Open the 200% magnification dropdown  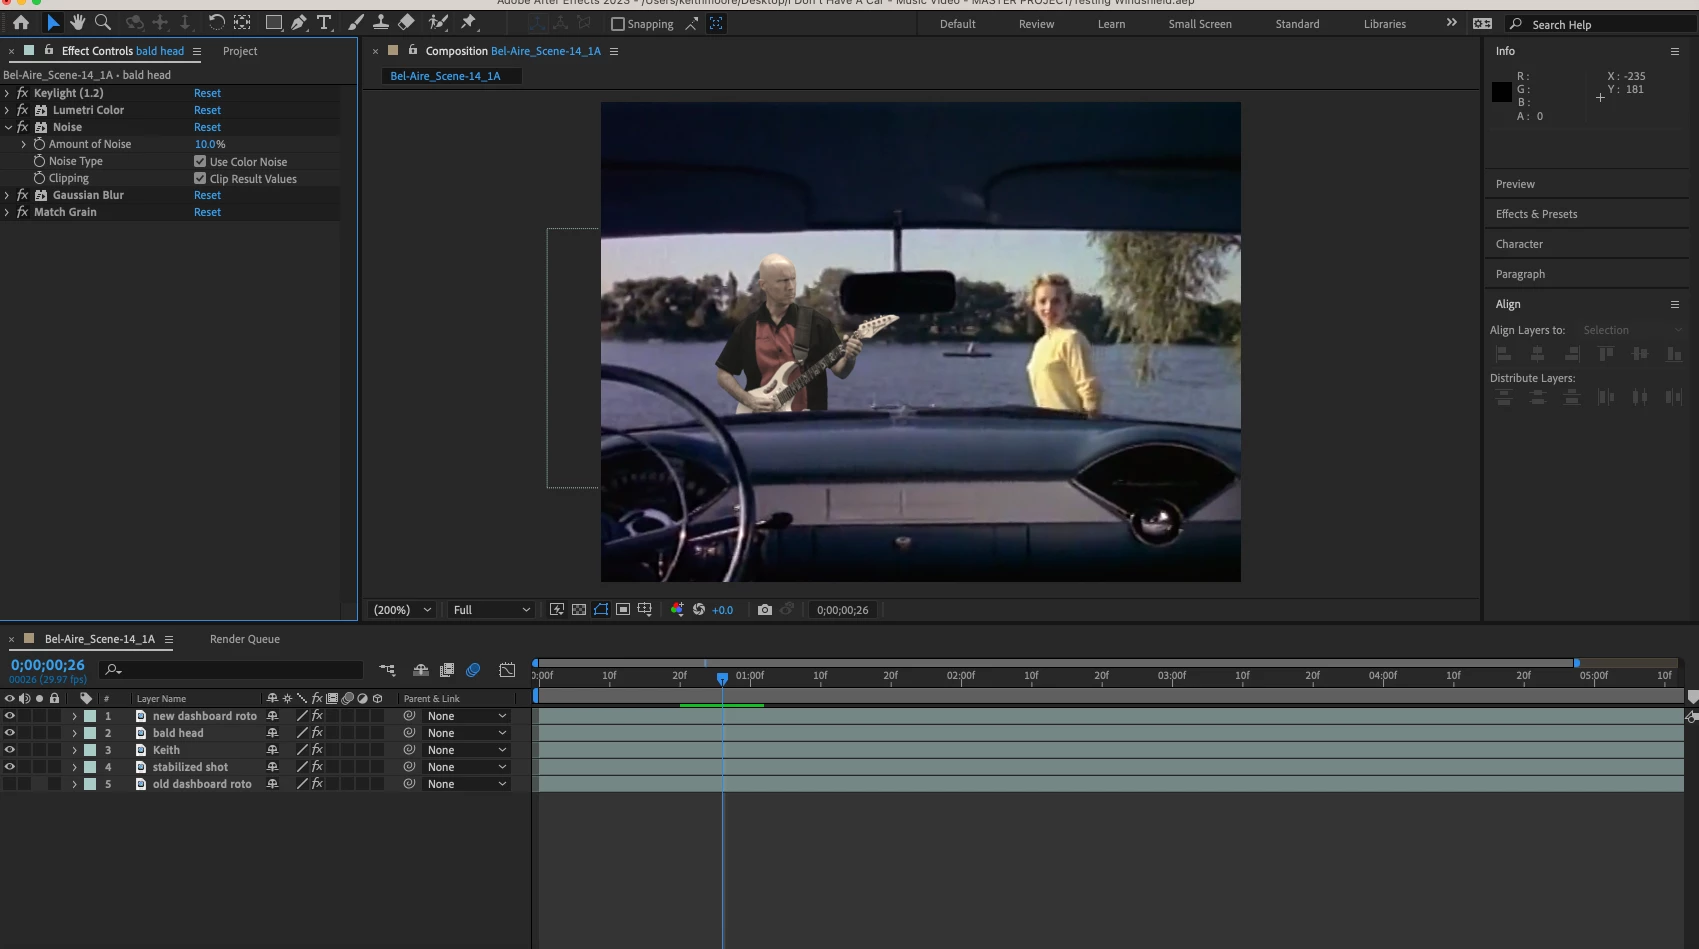click(x=402, y=610)
